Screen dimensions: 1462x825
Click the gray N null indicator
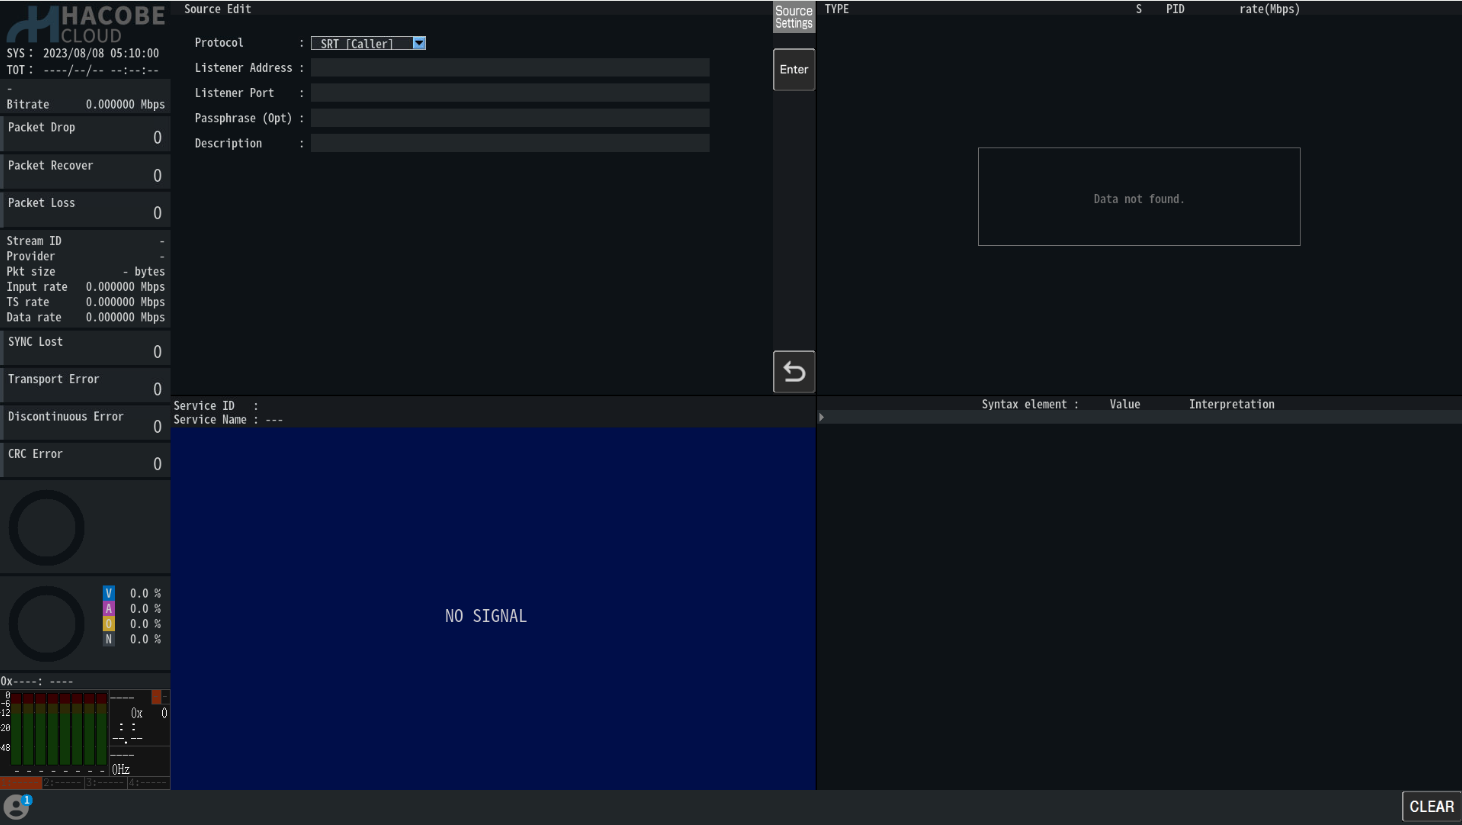click(109, 639)
